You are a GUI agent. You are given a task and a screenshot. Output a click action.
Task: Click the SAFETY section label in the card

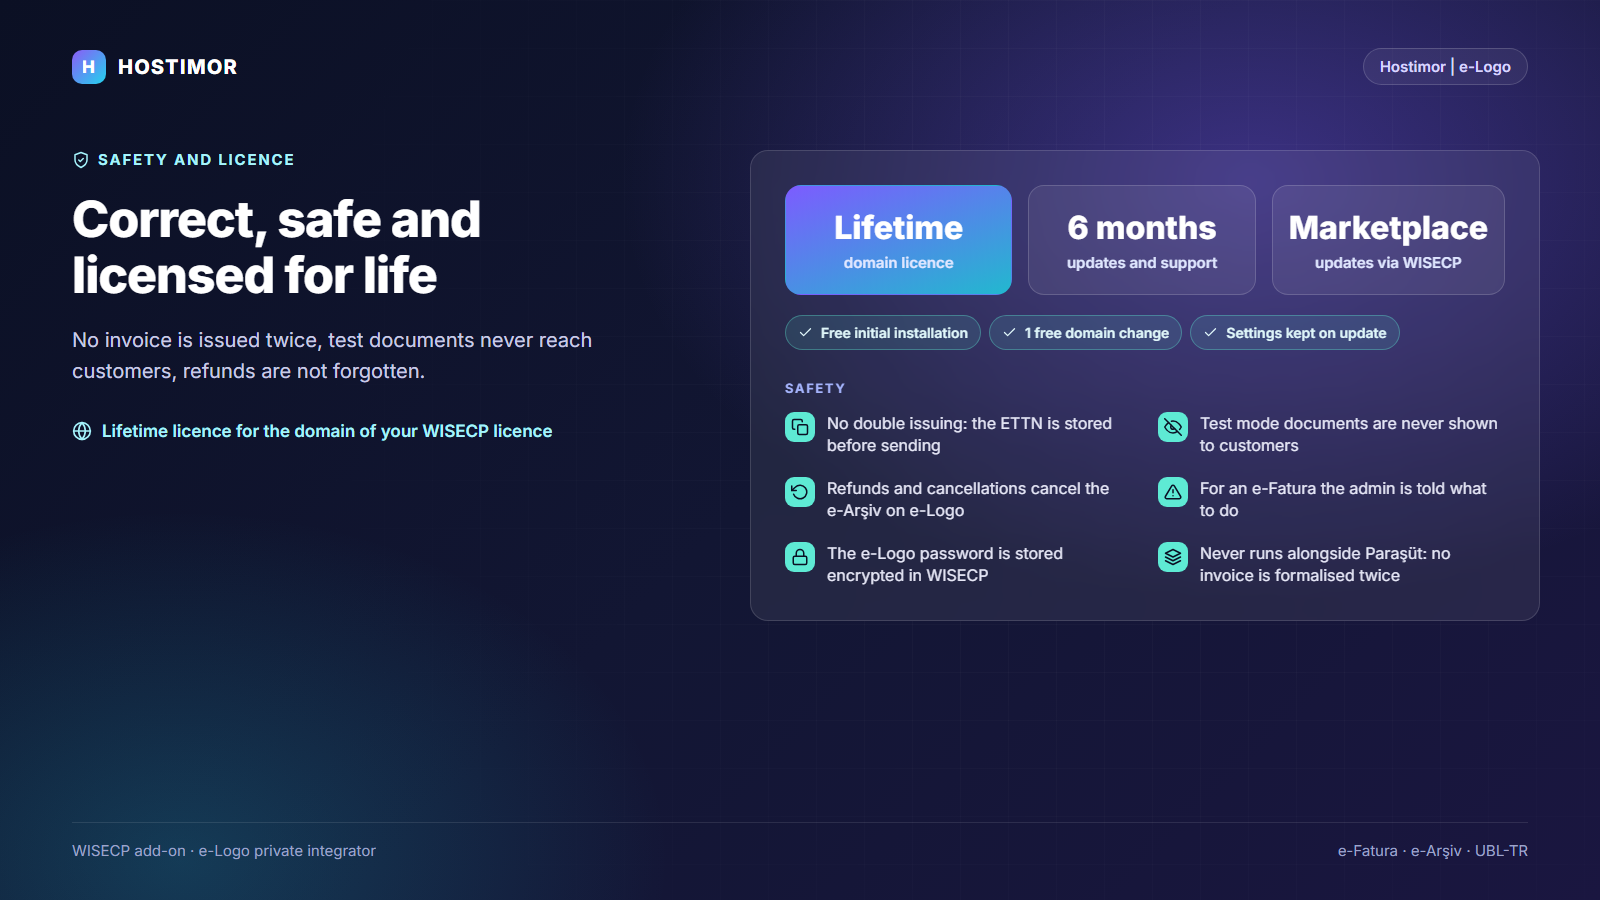click(815, 388)
